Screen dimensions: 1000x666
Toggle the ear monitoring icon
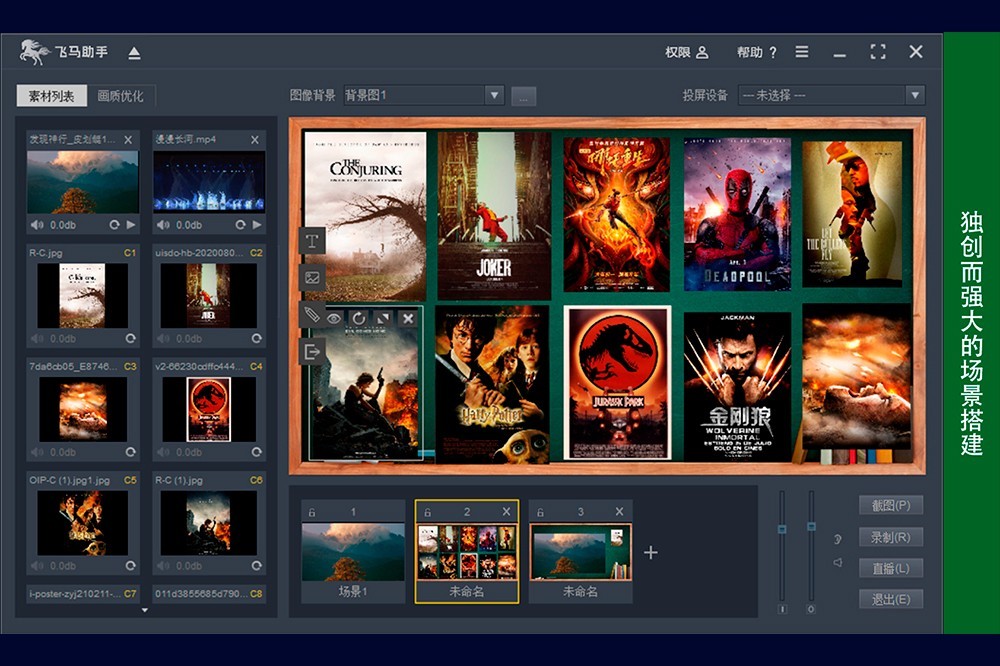(x=837, y=539)
